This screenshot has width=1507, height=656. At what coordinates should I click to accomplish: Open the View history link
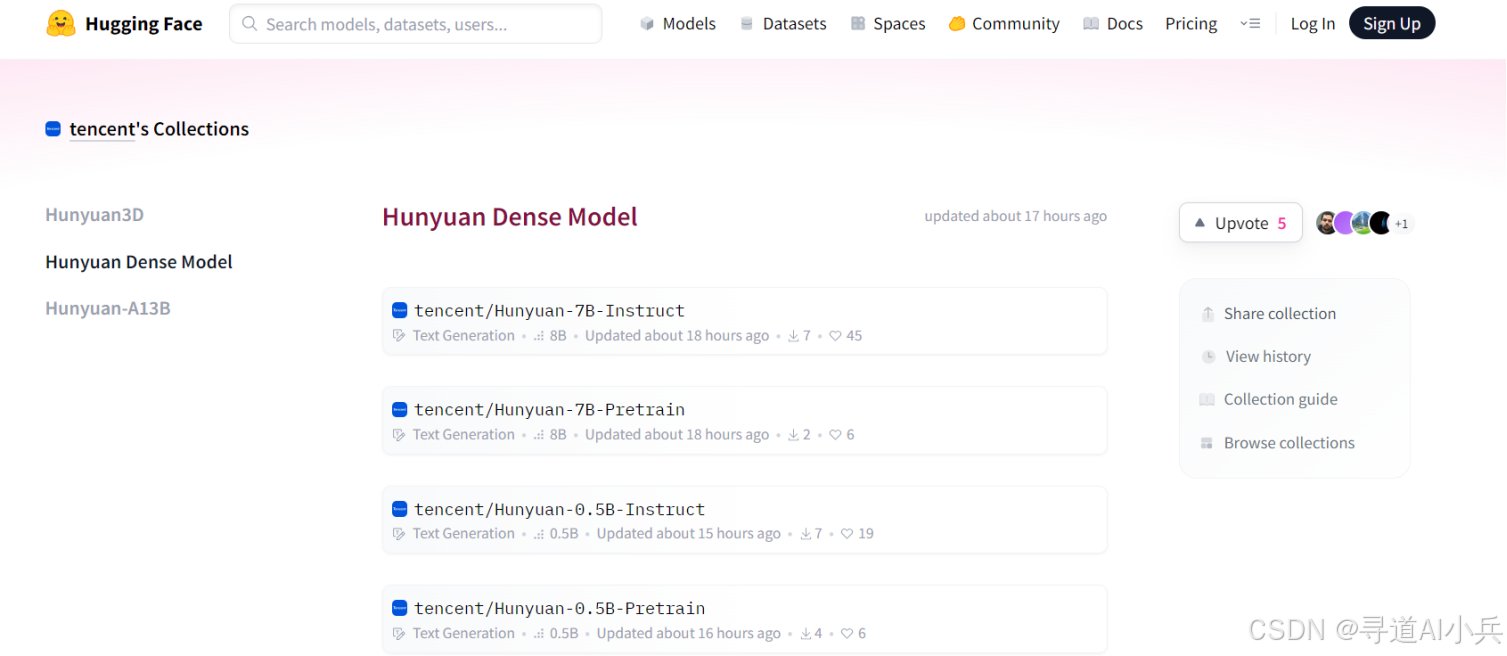click(x=1256, y=357)
